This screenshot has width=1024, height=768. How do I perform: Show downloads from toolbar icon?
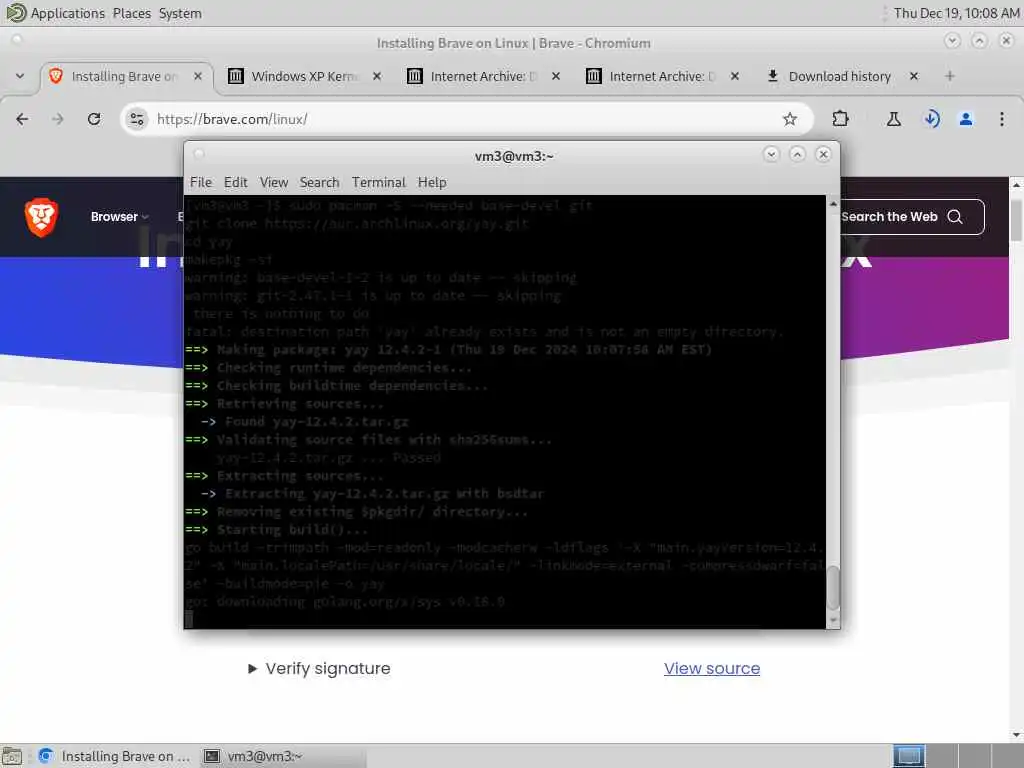click(931, 119)
